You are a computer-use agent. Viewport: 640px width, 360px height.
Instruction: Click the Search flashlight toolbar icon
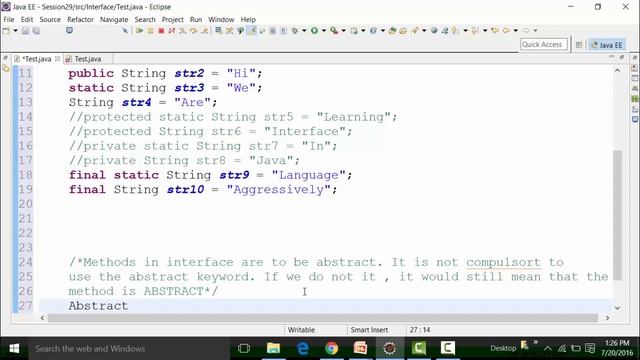tap(415, 31)
